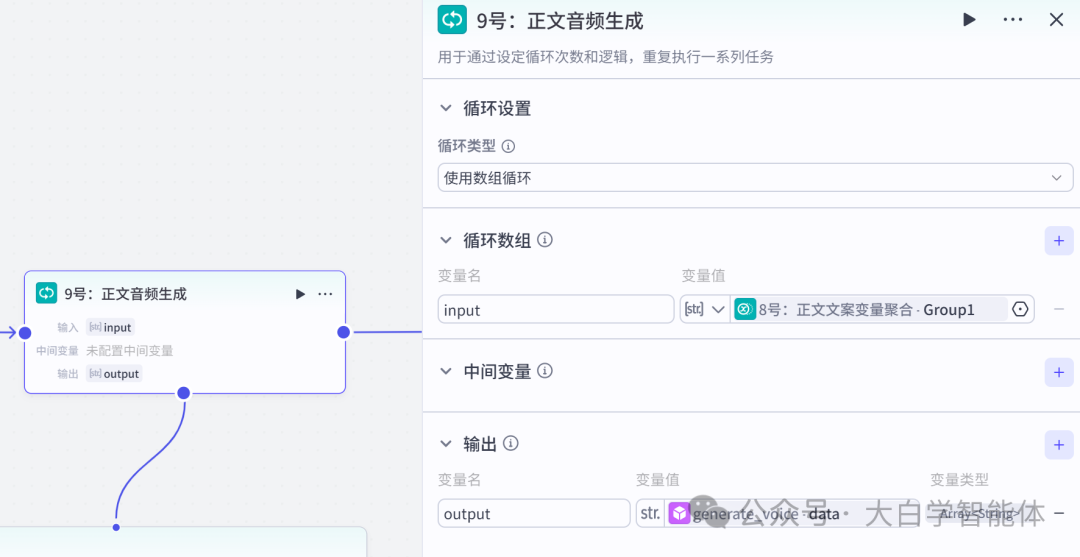This screenshot has width=1080, height=557.
Task: Open the 使用数组循环 loop type dropdown
Action: 755,178
